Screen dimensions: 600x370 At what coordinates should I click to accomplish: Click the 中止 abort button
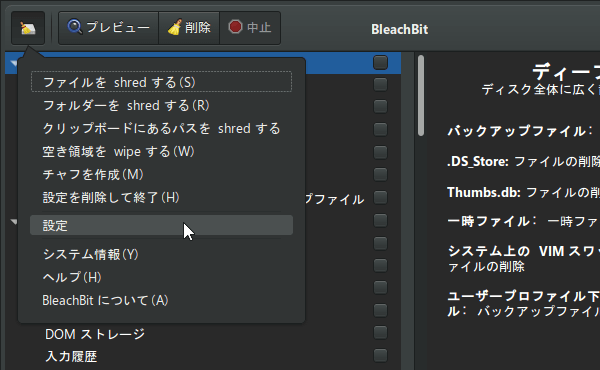pyautogui.click(x=250, y=28)
